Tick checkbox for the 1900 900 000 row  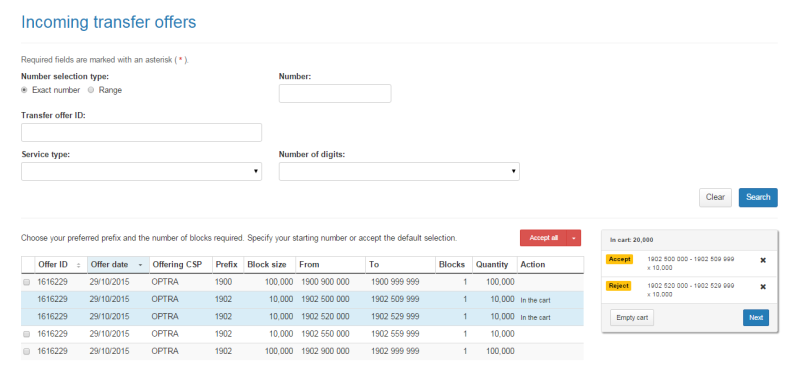pos(27,282)
